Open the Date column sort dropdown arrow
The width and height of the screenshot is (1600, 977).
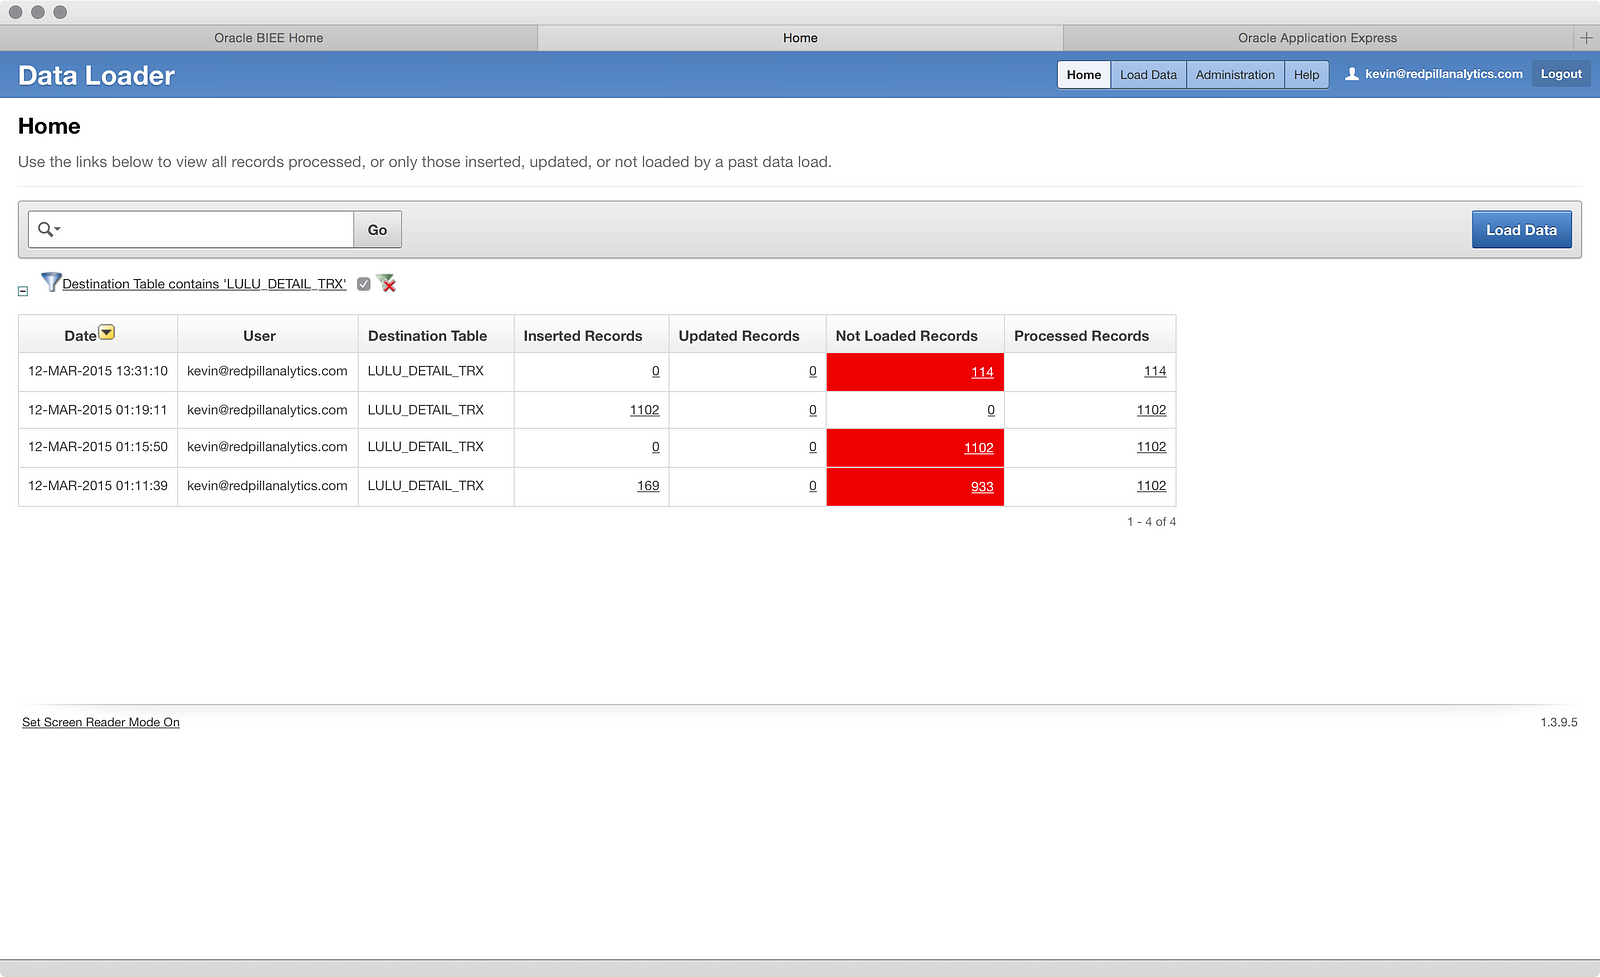[x=107, y=332]
